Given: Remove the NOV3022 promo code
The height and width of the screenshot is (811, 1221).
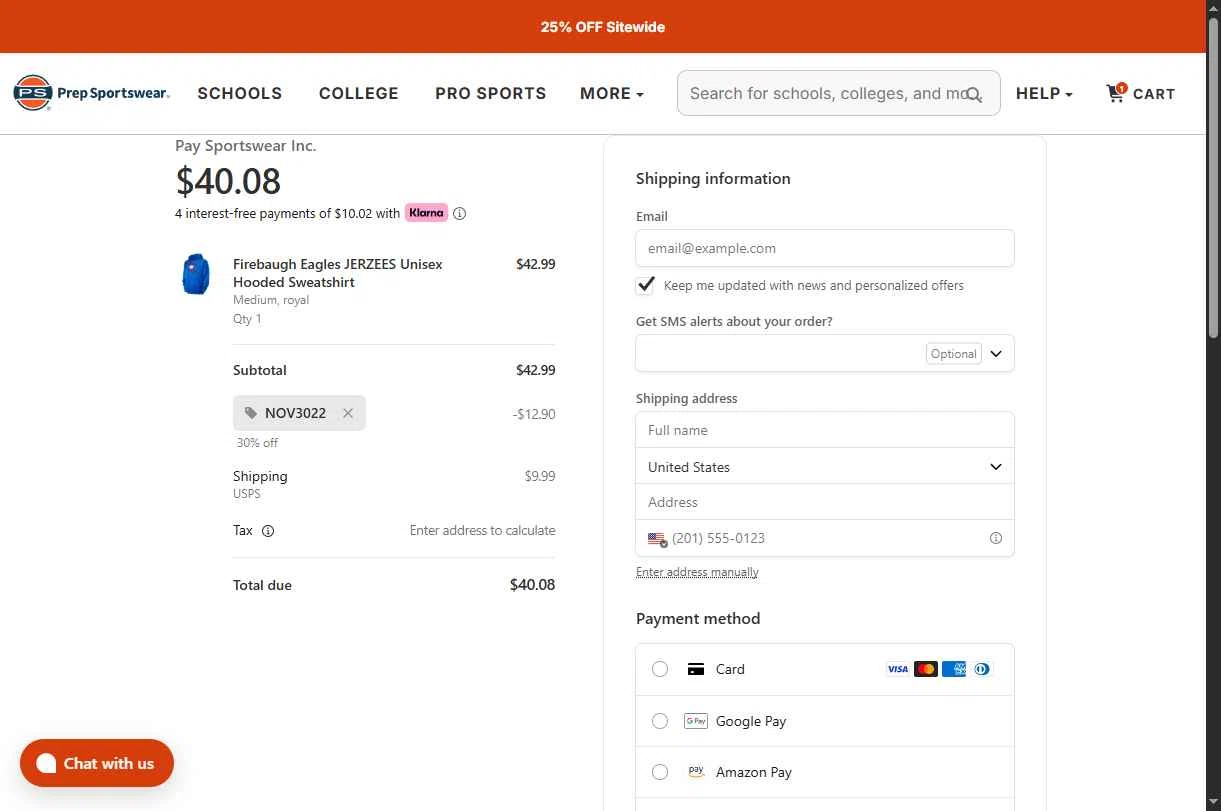Looking at the screenshot, I should click(348, 413).
